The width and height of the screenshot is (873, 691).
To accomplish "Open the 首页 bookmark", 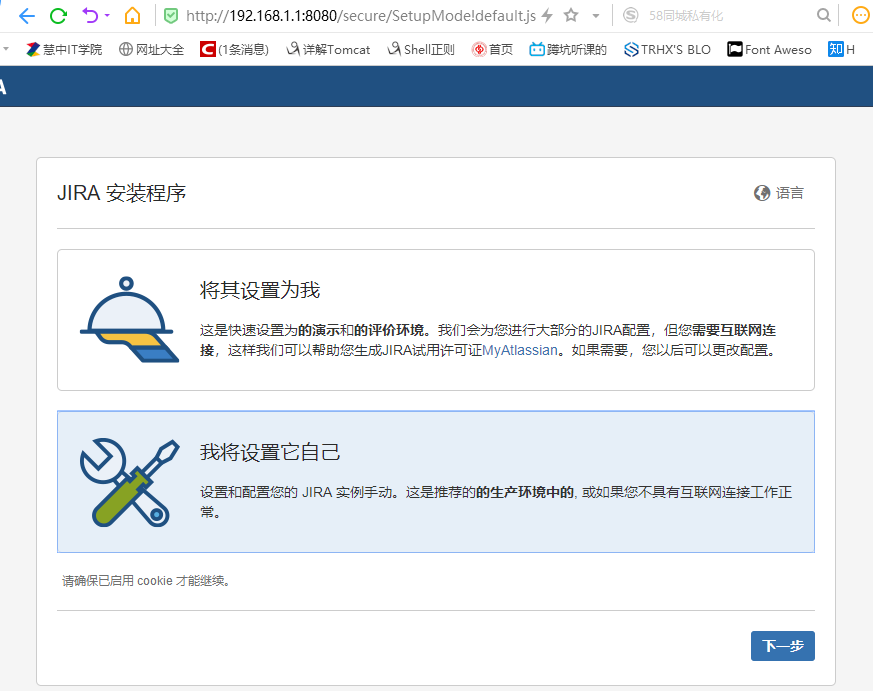I will (x=492, y=50).
